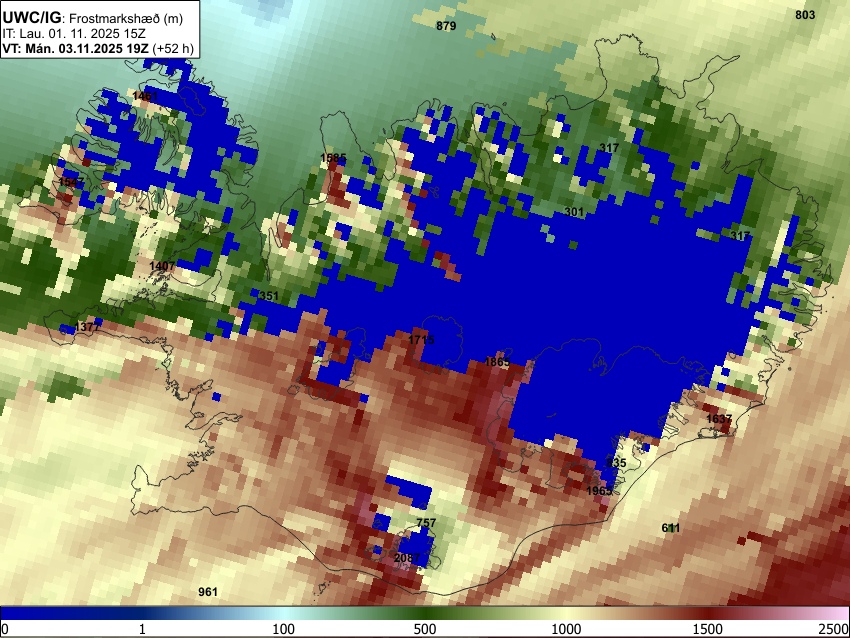Click the 351 map label

[269, 296]
